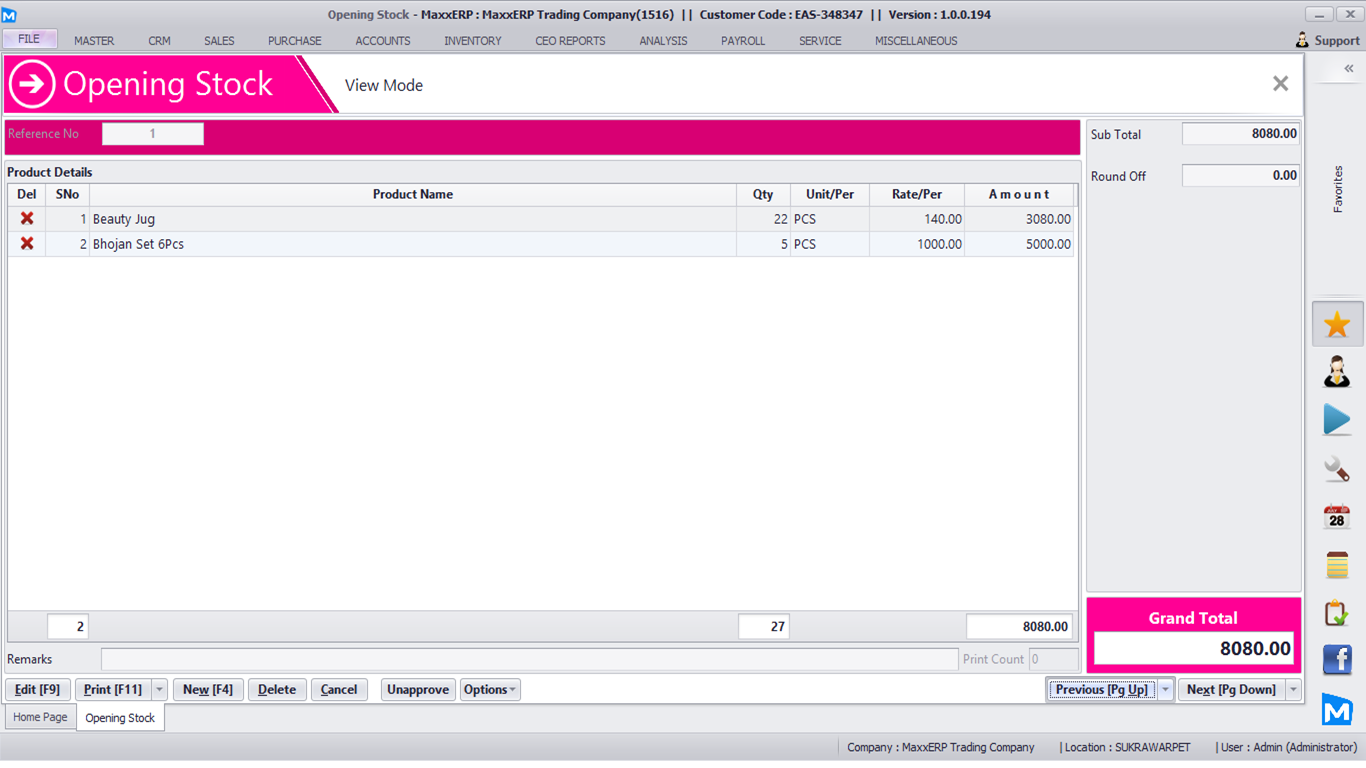Expand the Print [F11] dropdown arrow
The image size is (1366, 768).
(x=160, y=690)
